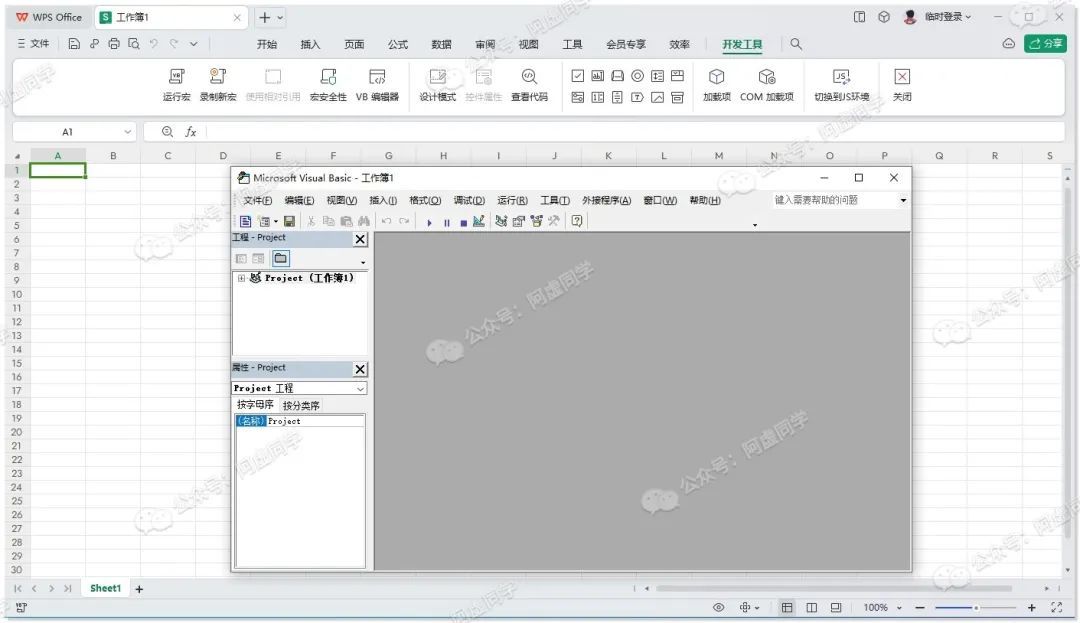
Task: Click the 切换到JS环境 icon
Action: click(x=841, y=78)
